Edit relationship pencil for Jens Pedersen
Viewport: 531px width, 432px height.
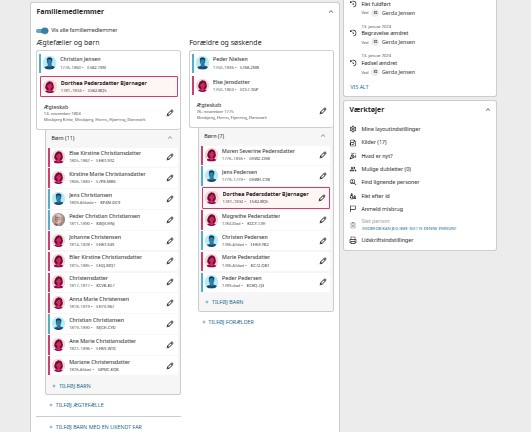(x=323, y=176)
